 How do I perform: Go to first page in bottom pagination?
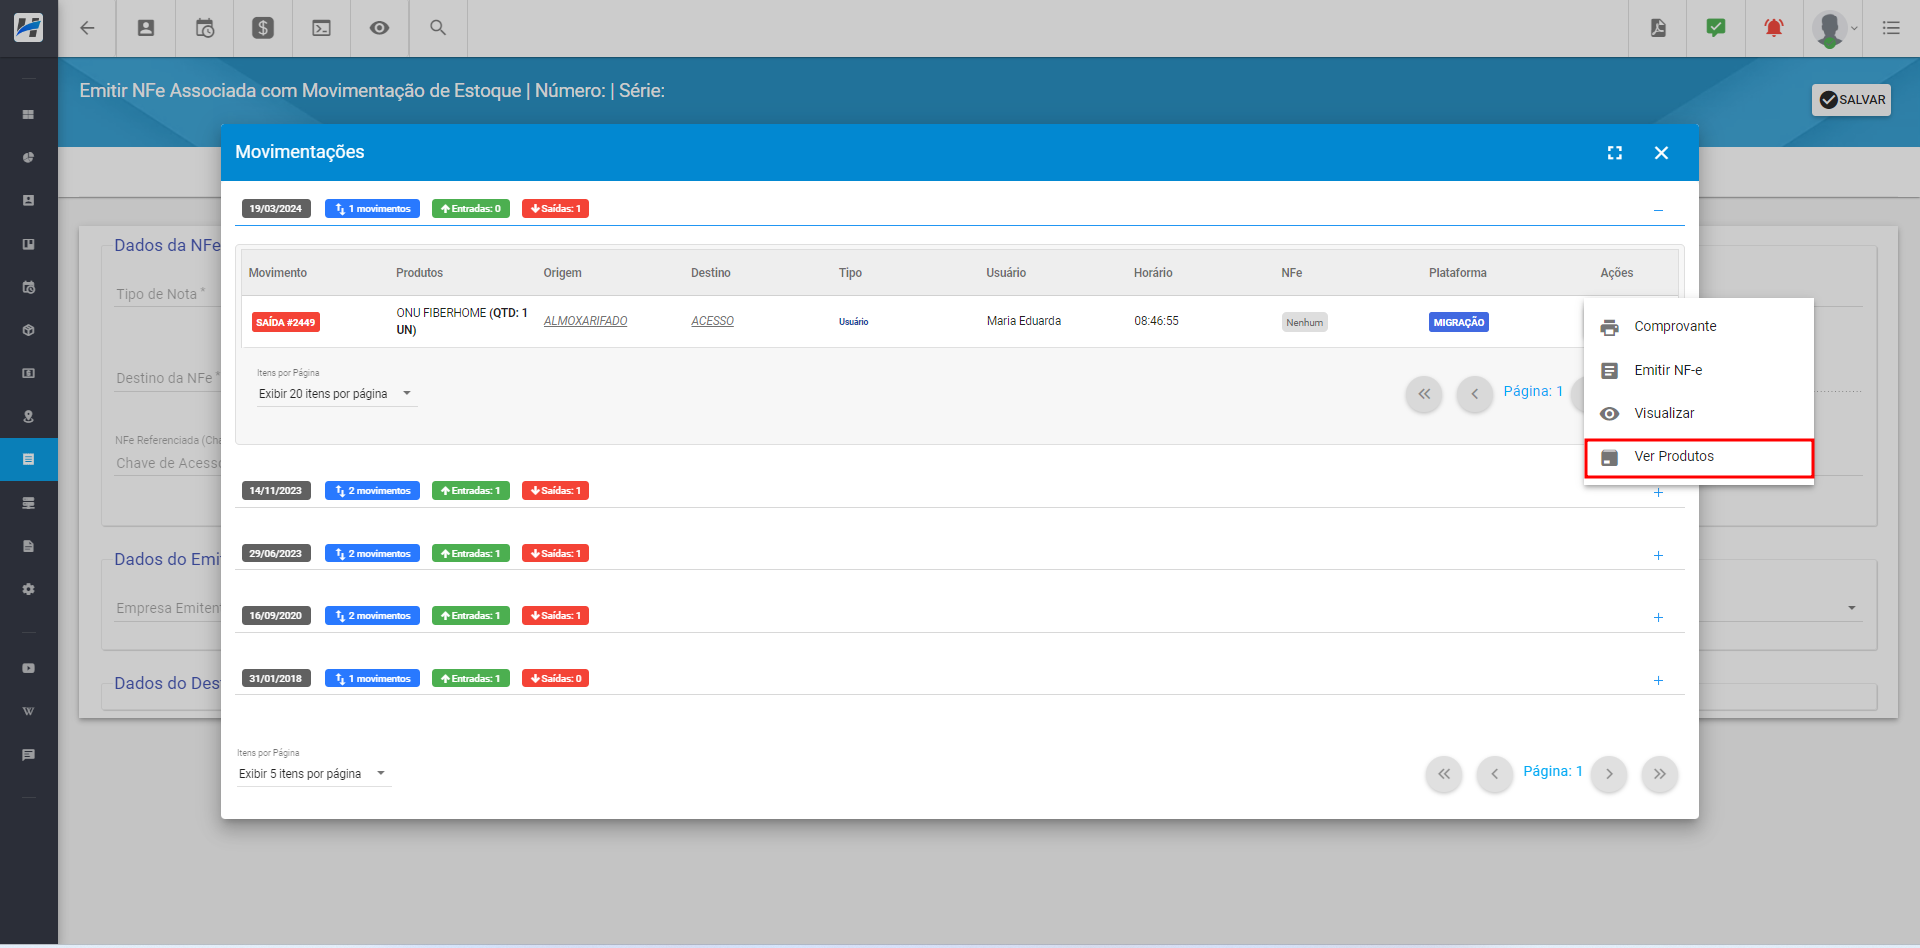tap(1444, 774)
